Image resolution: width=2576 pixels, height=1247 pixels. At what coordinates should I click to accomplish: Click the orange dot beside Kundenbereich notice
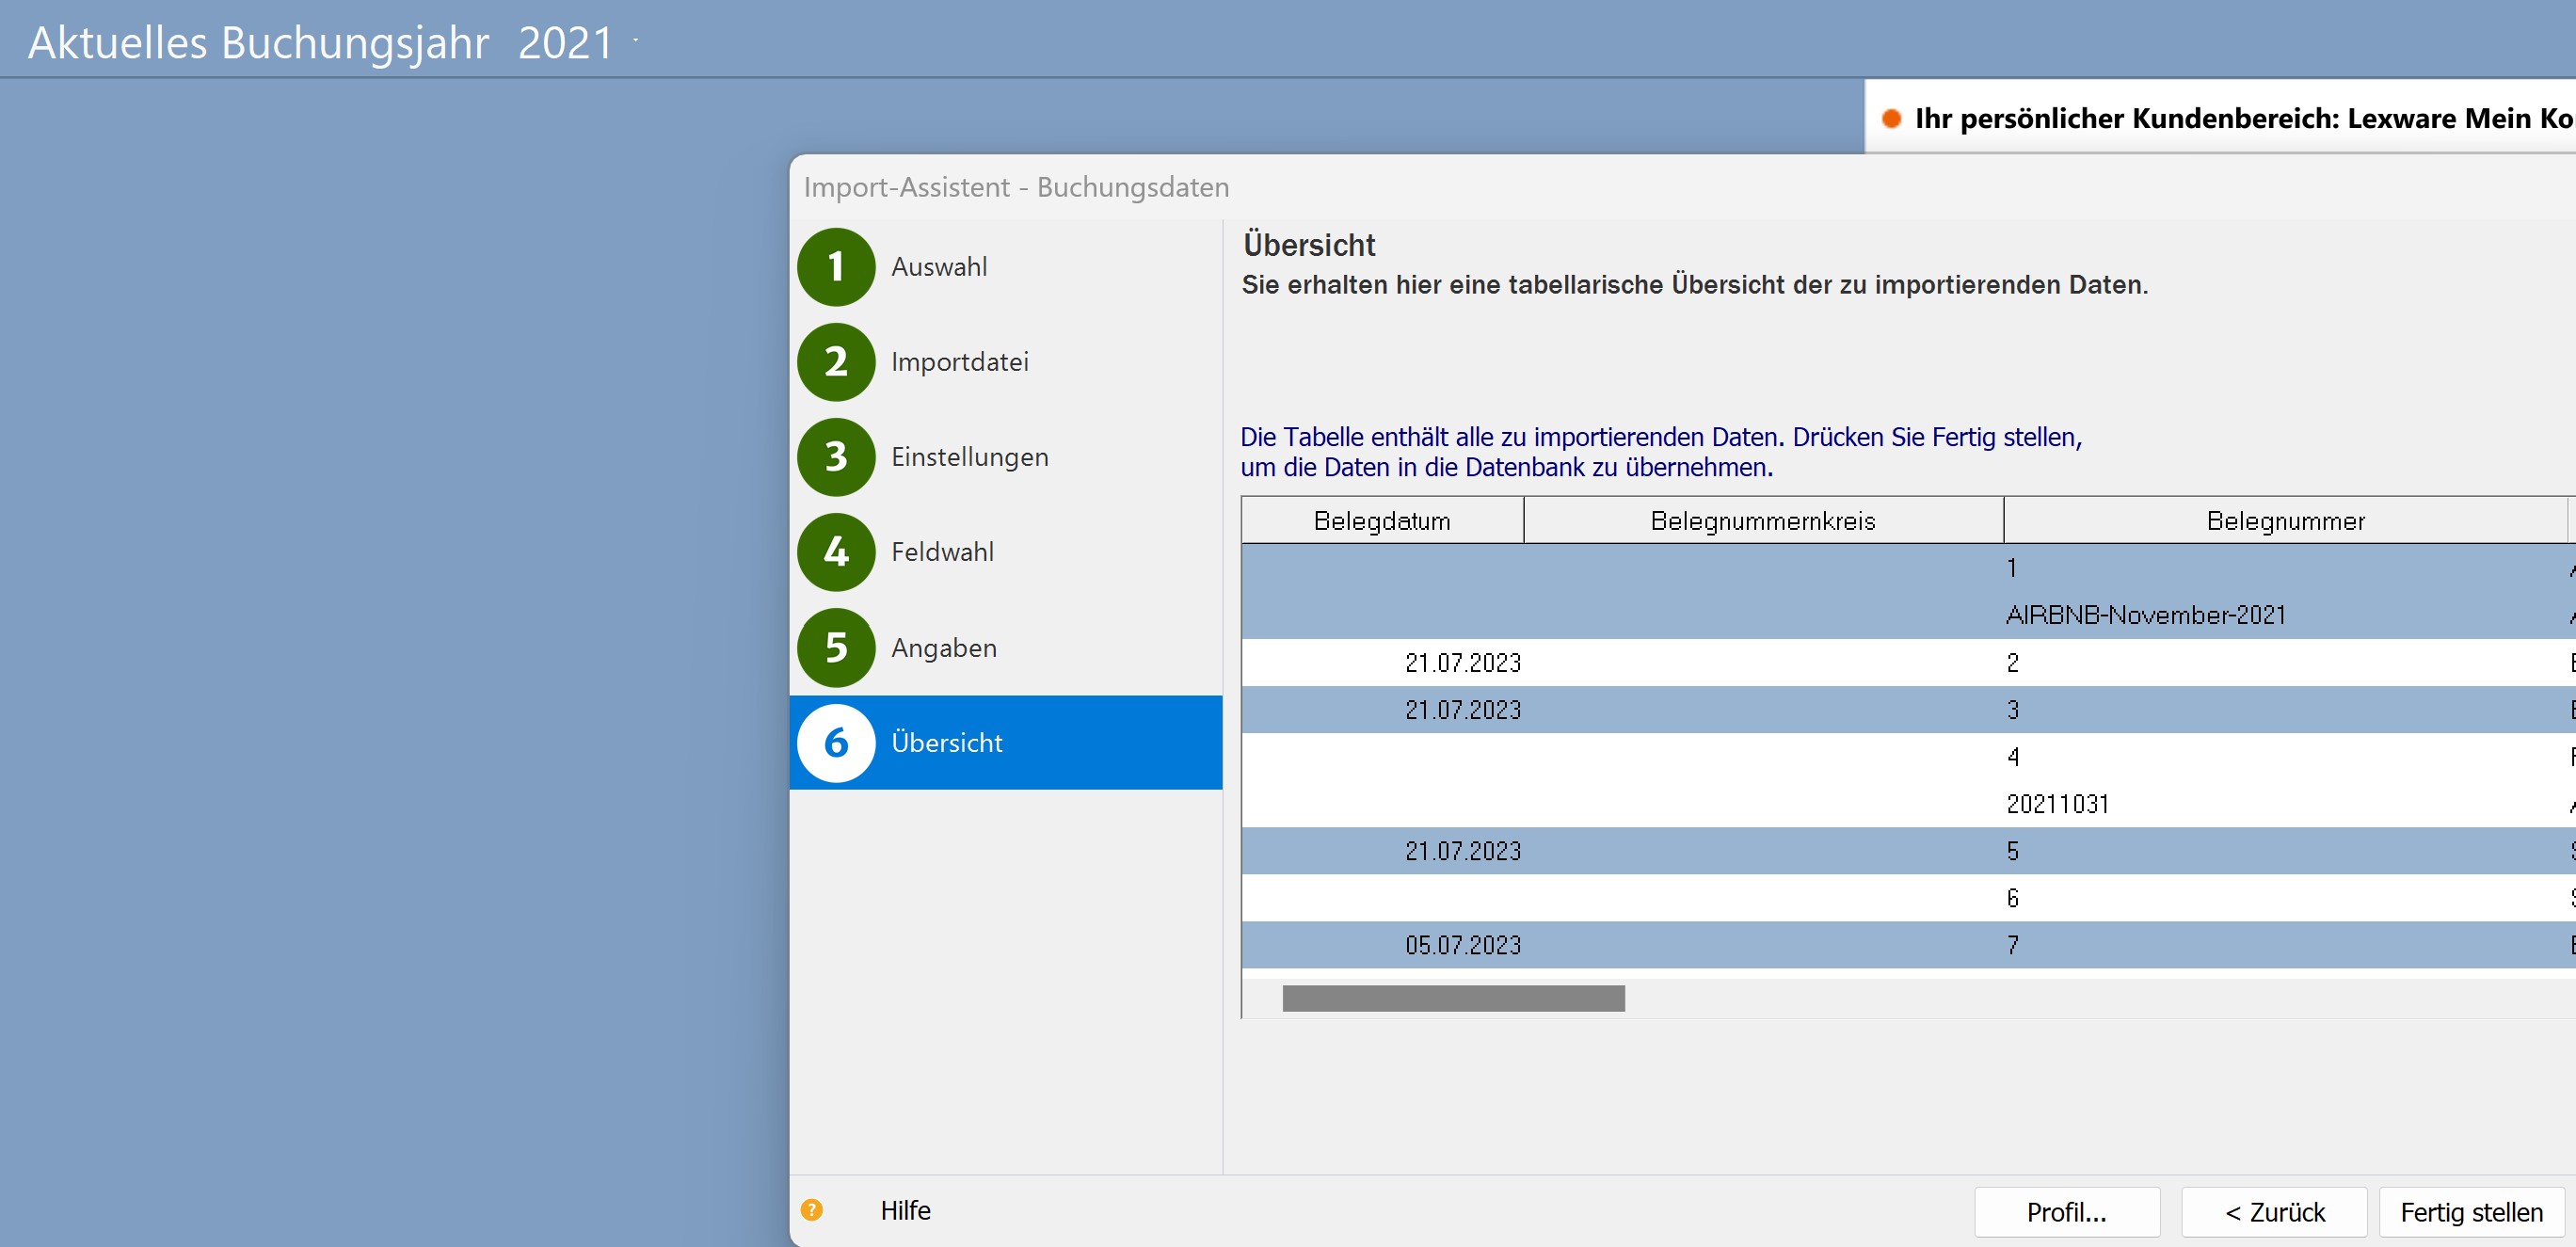coord(1891,119)
